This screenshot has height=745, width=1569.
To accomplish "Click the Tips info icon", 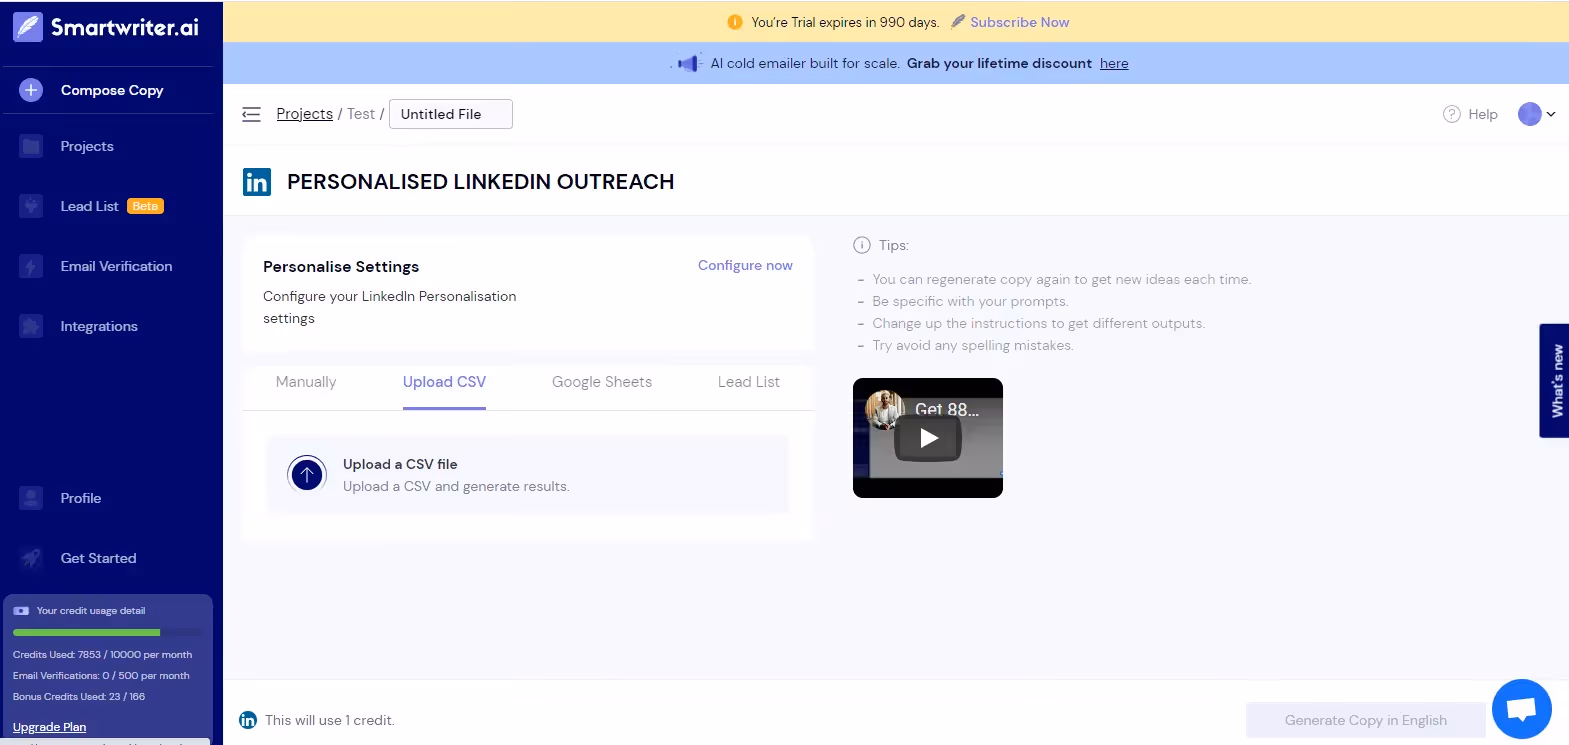I will 862,245.
